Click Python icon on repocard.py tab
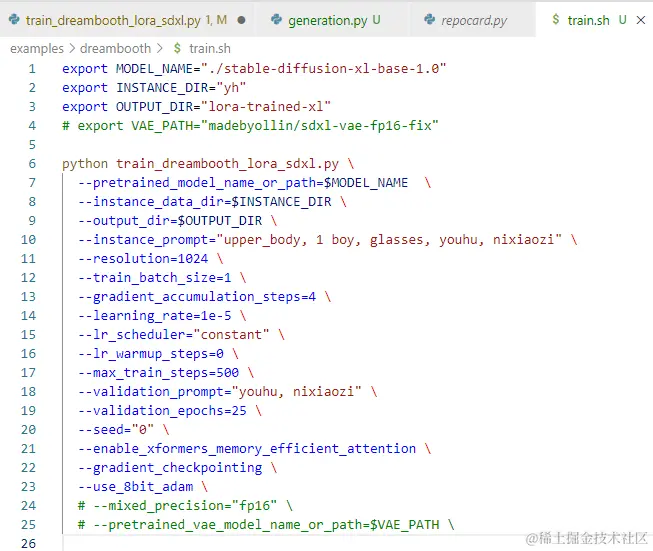Image resolution: width=653 pixels, height=551 pixels. click(x=429, y=19)
